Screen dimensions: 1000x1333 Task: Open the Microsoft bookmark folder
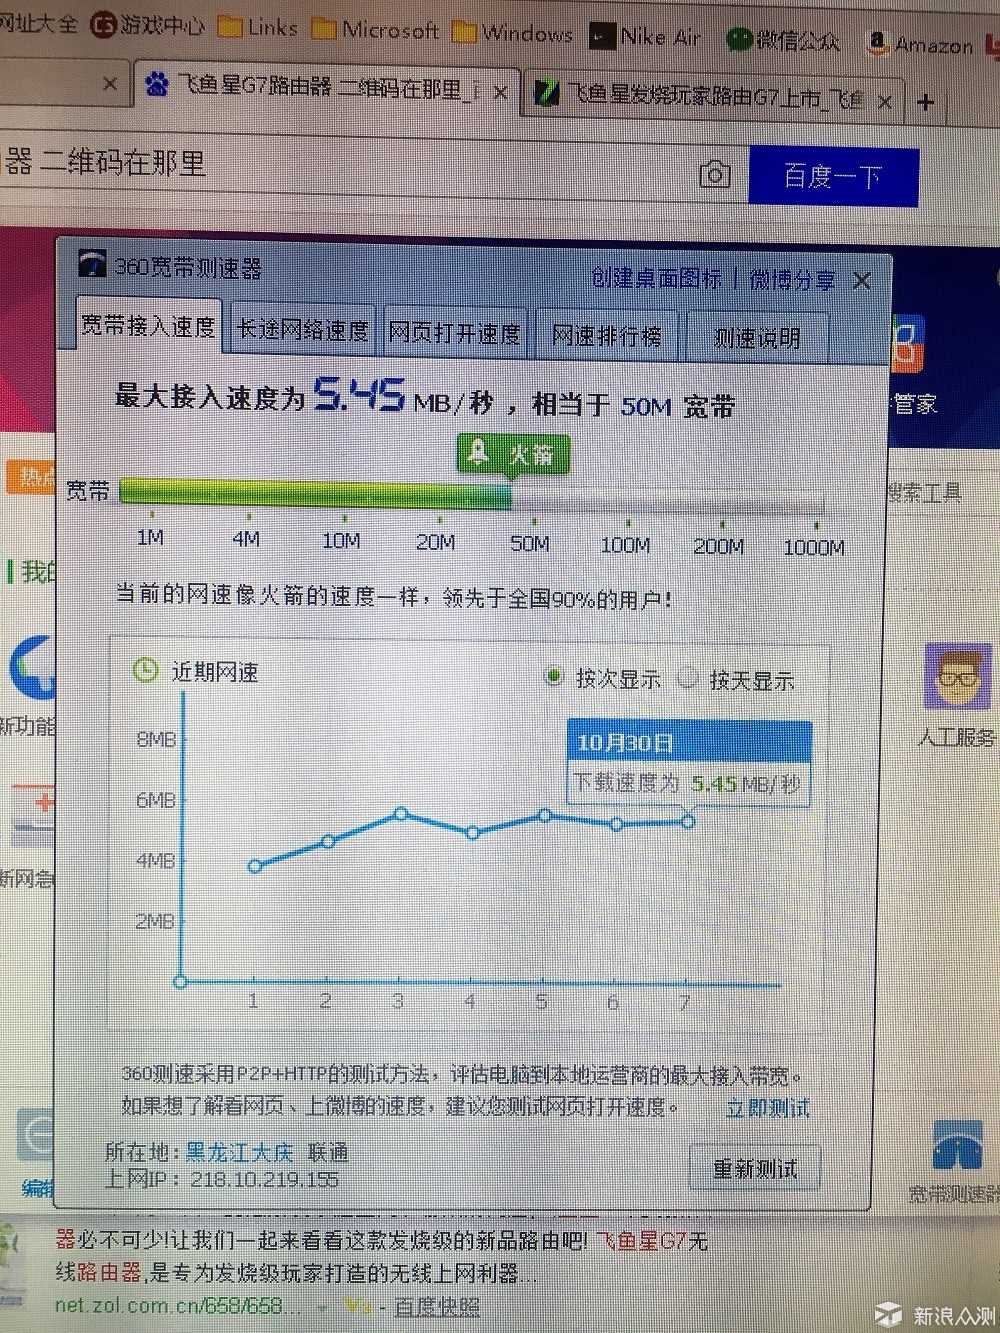[x=376, y=30]
